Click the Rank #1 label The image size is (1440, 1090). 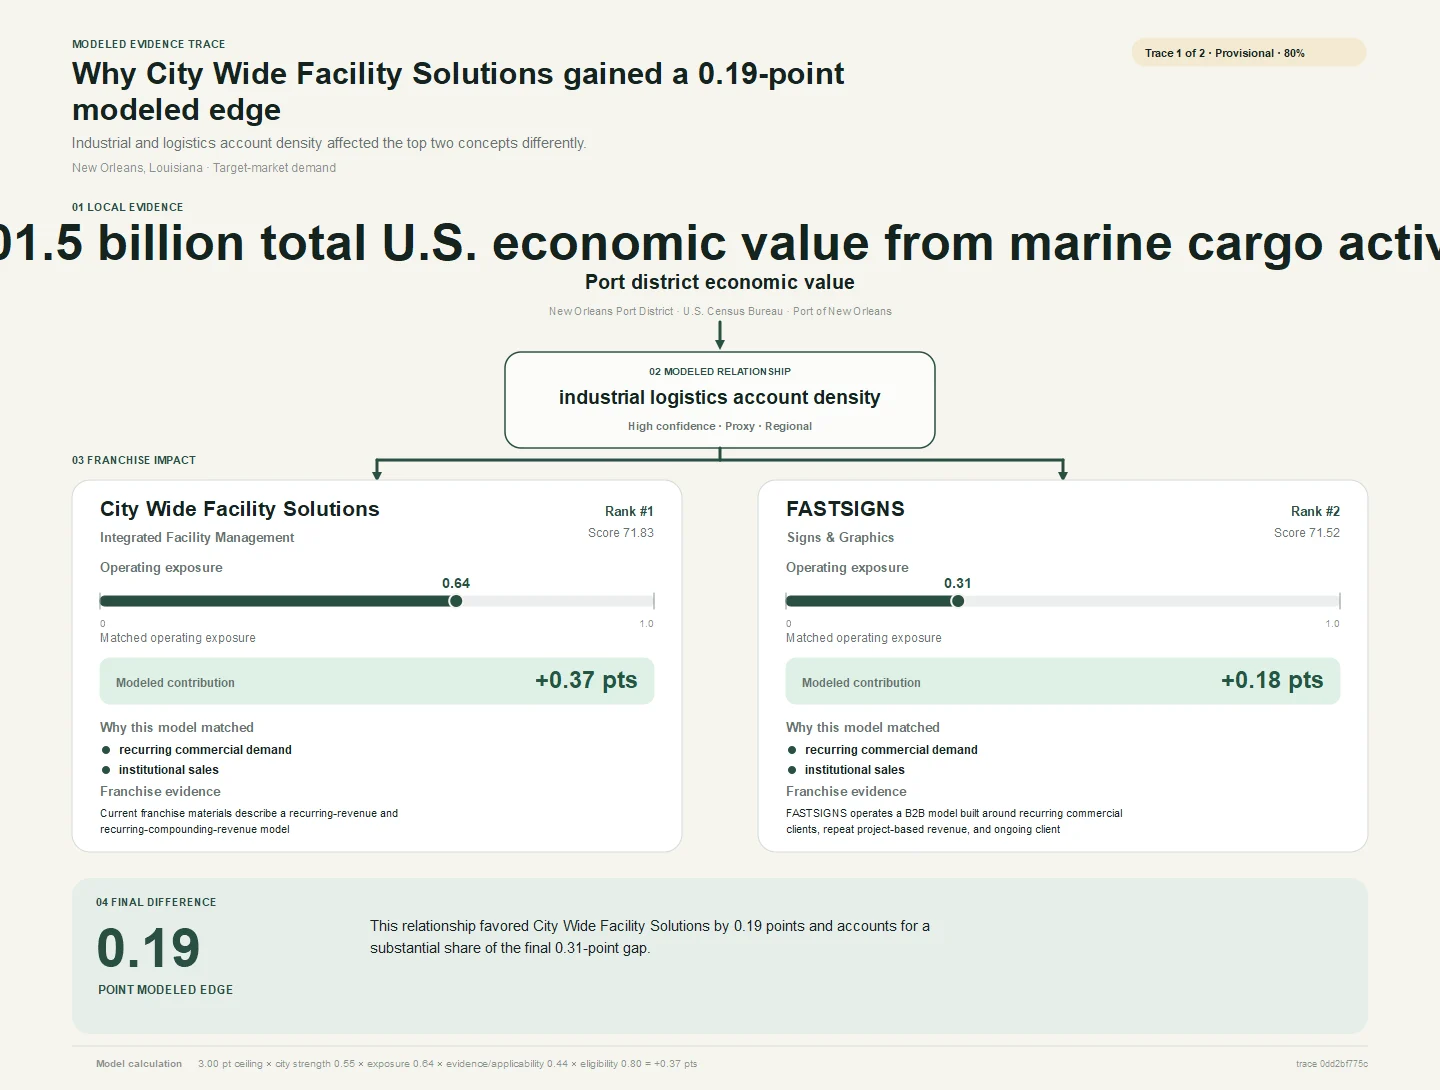629,511
